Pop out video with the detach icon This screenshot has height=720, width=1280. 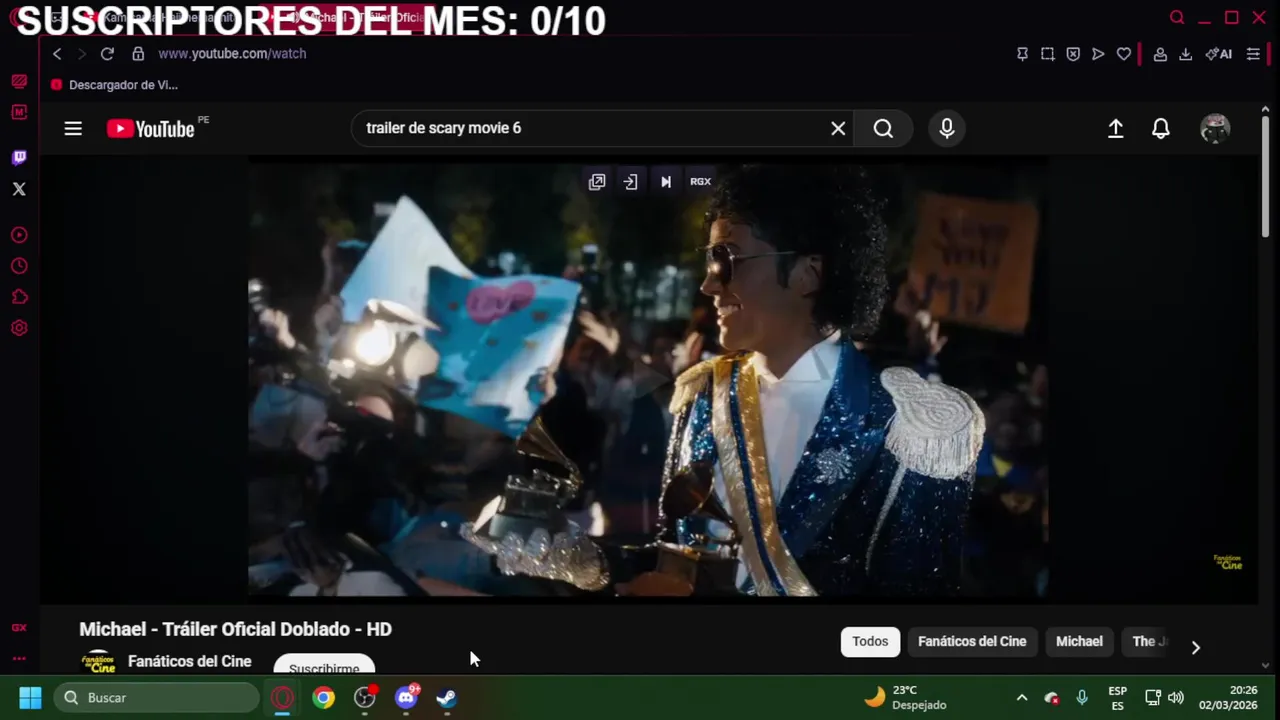pyautogui.click(x=597, y=181)
